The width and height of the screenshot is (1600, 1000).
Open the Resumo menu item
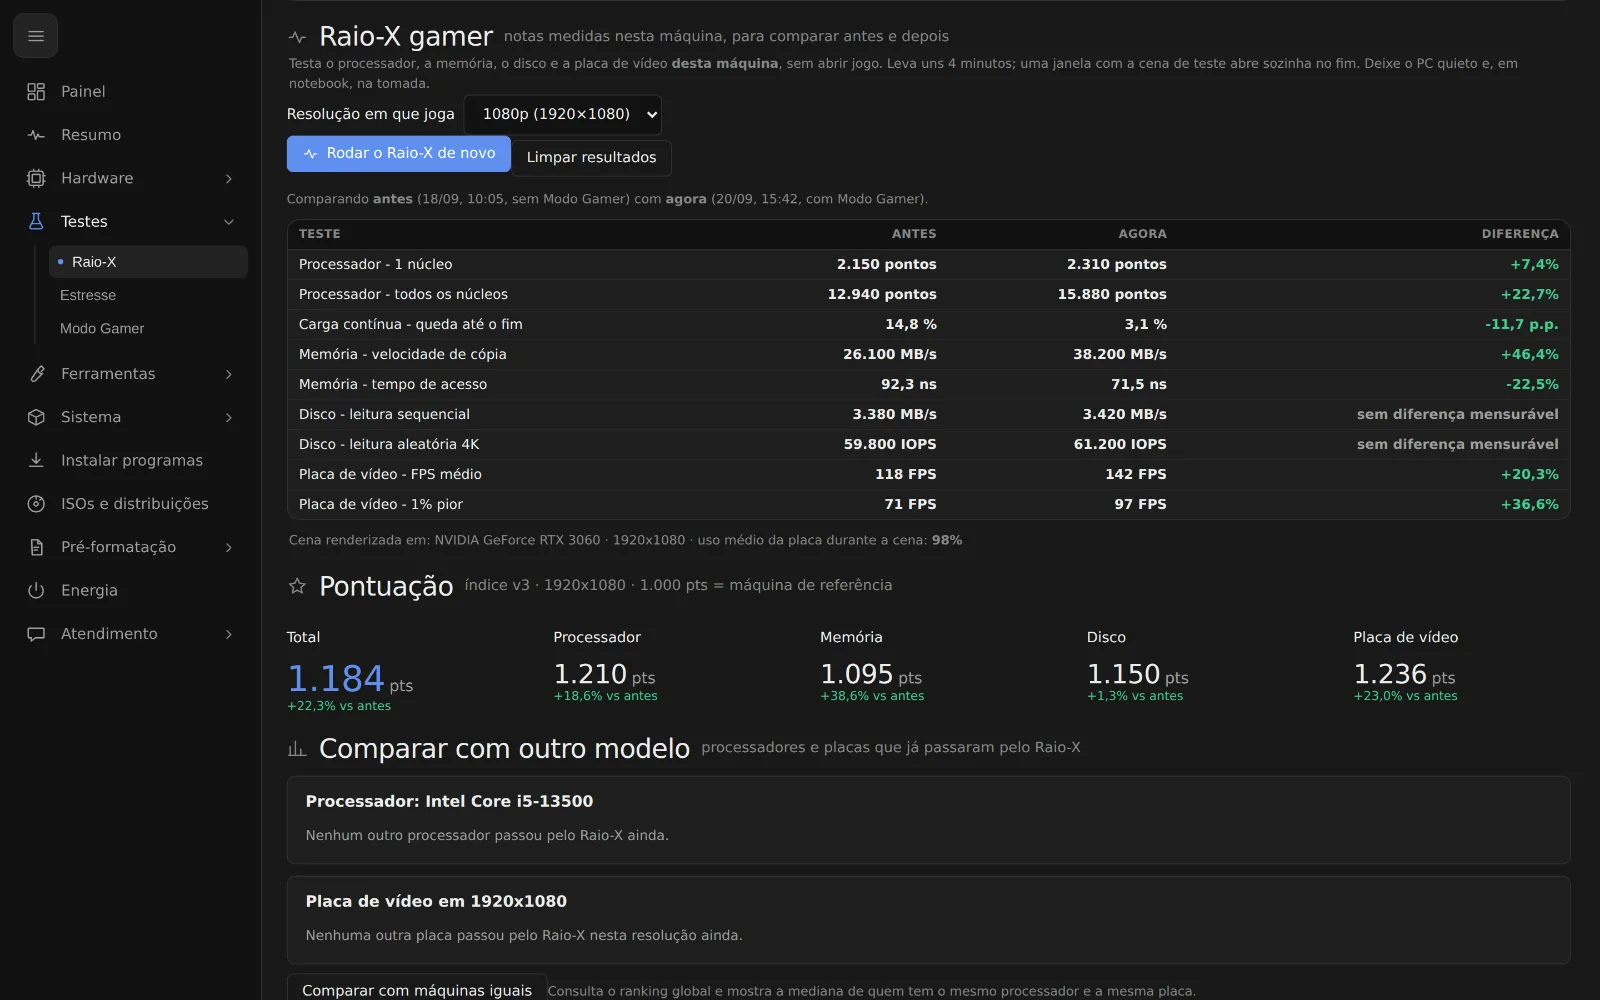tap(130, 135)
